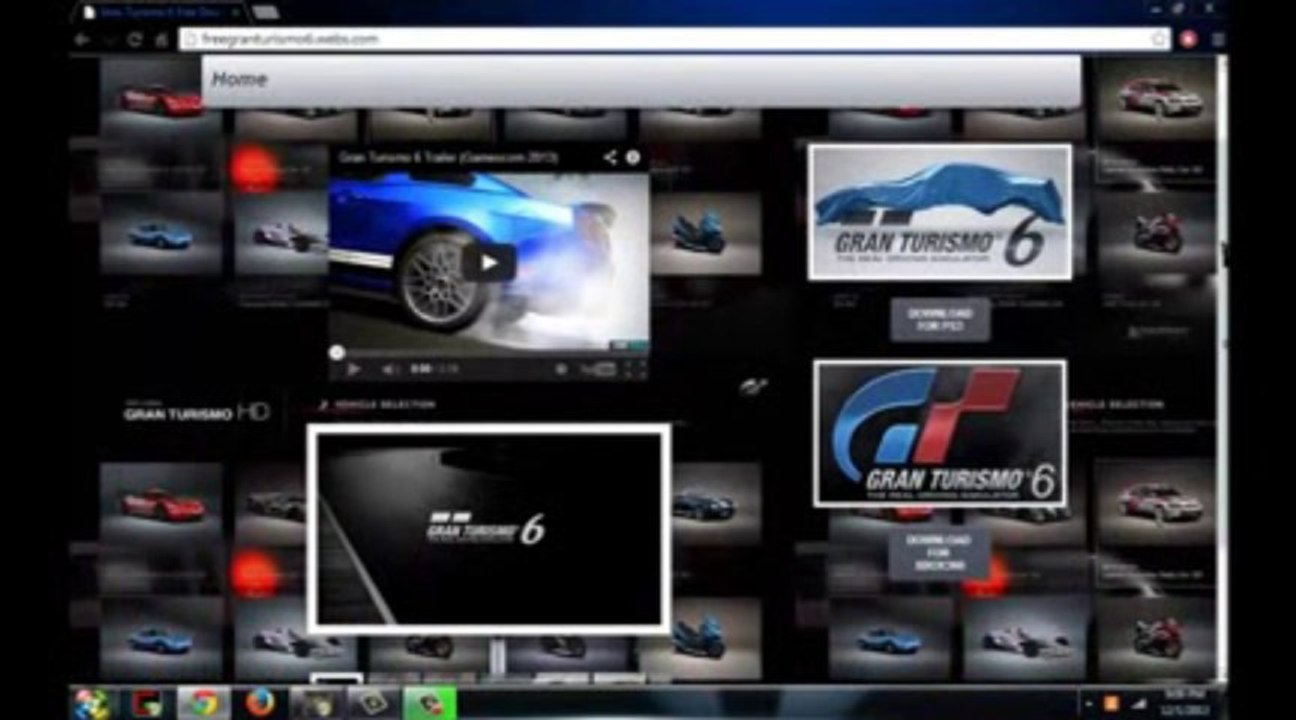Select the Home navigation tab
1296x720 pixels.
click(239, 79)
